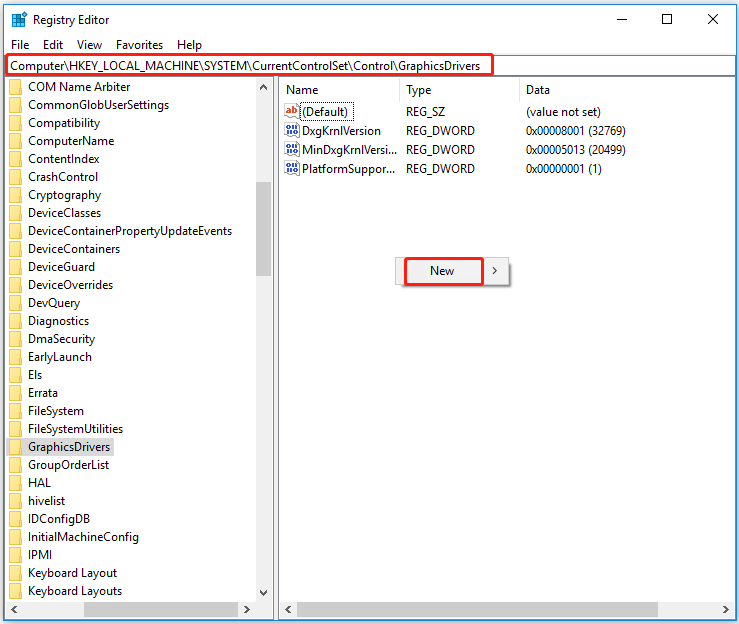
Task: Click the folder icon of Errata
Action: coord(16,393)
